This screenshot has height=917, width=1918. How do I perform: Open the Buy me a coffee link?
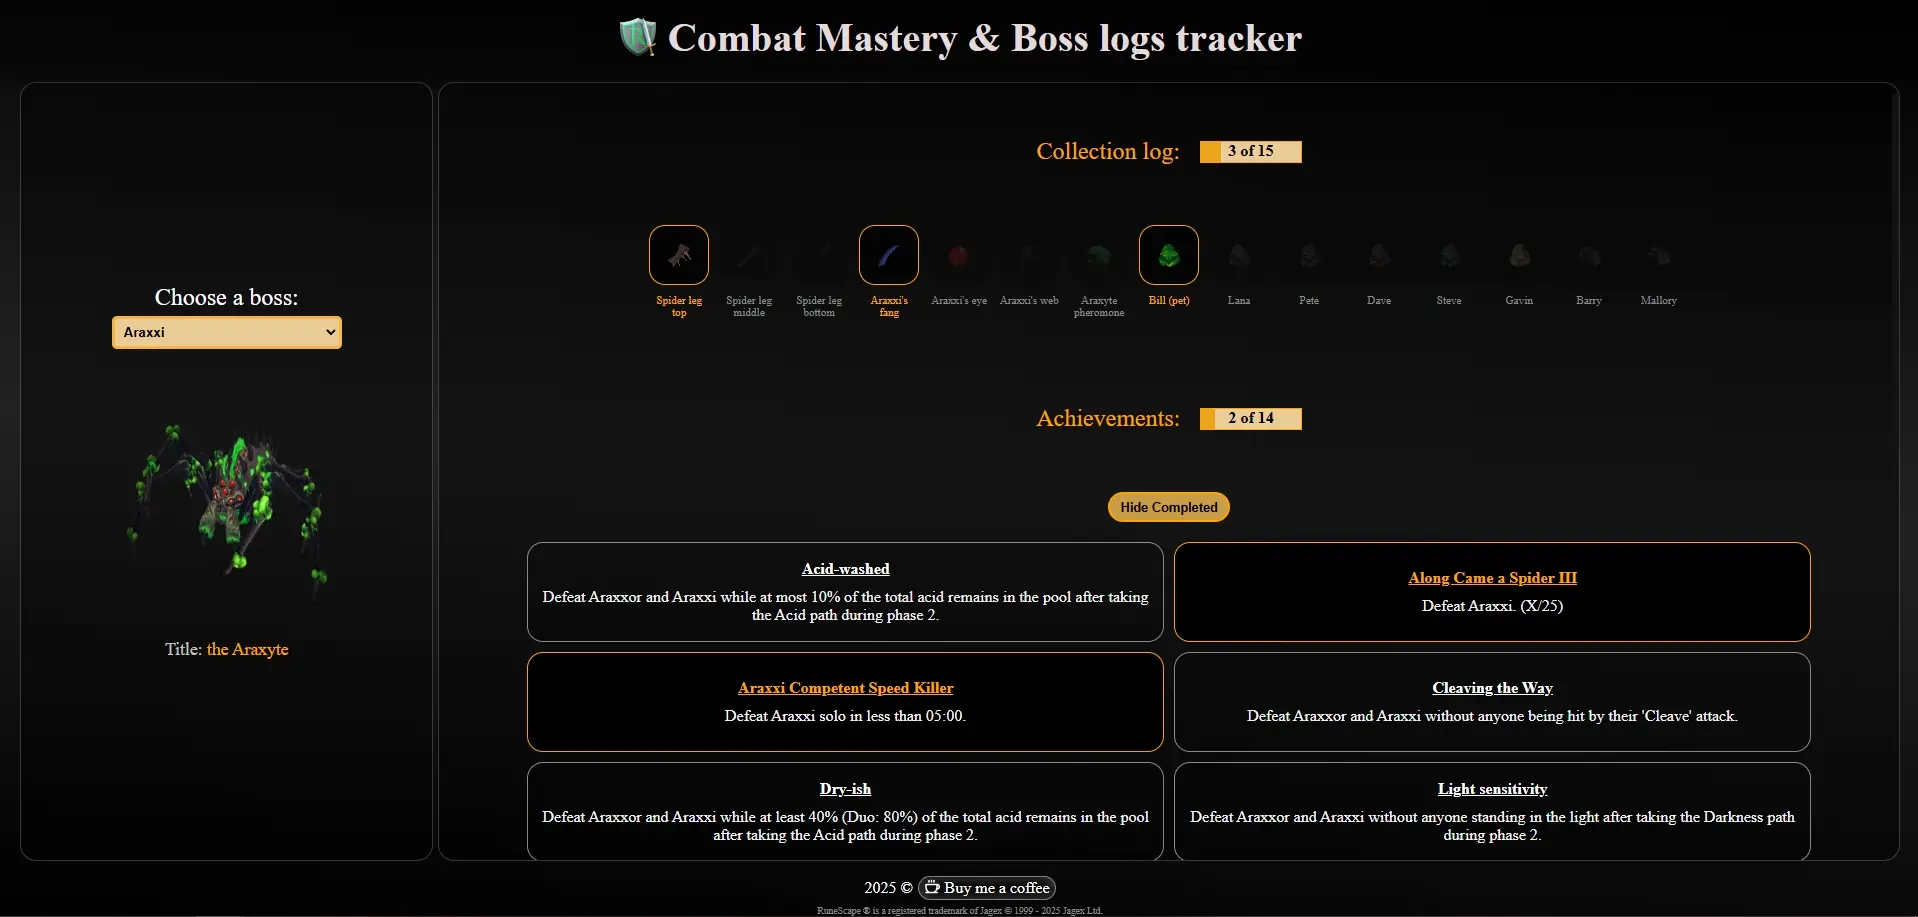coord(987,888)
